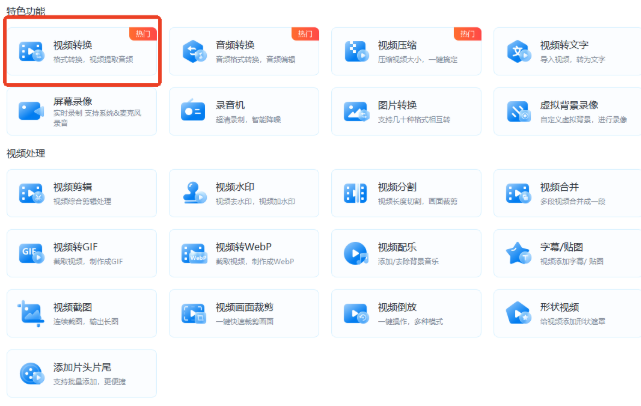Open the 视频转GIF icon

point(31,253)
